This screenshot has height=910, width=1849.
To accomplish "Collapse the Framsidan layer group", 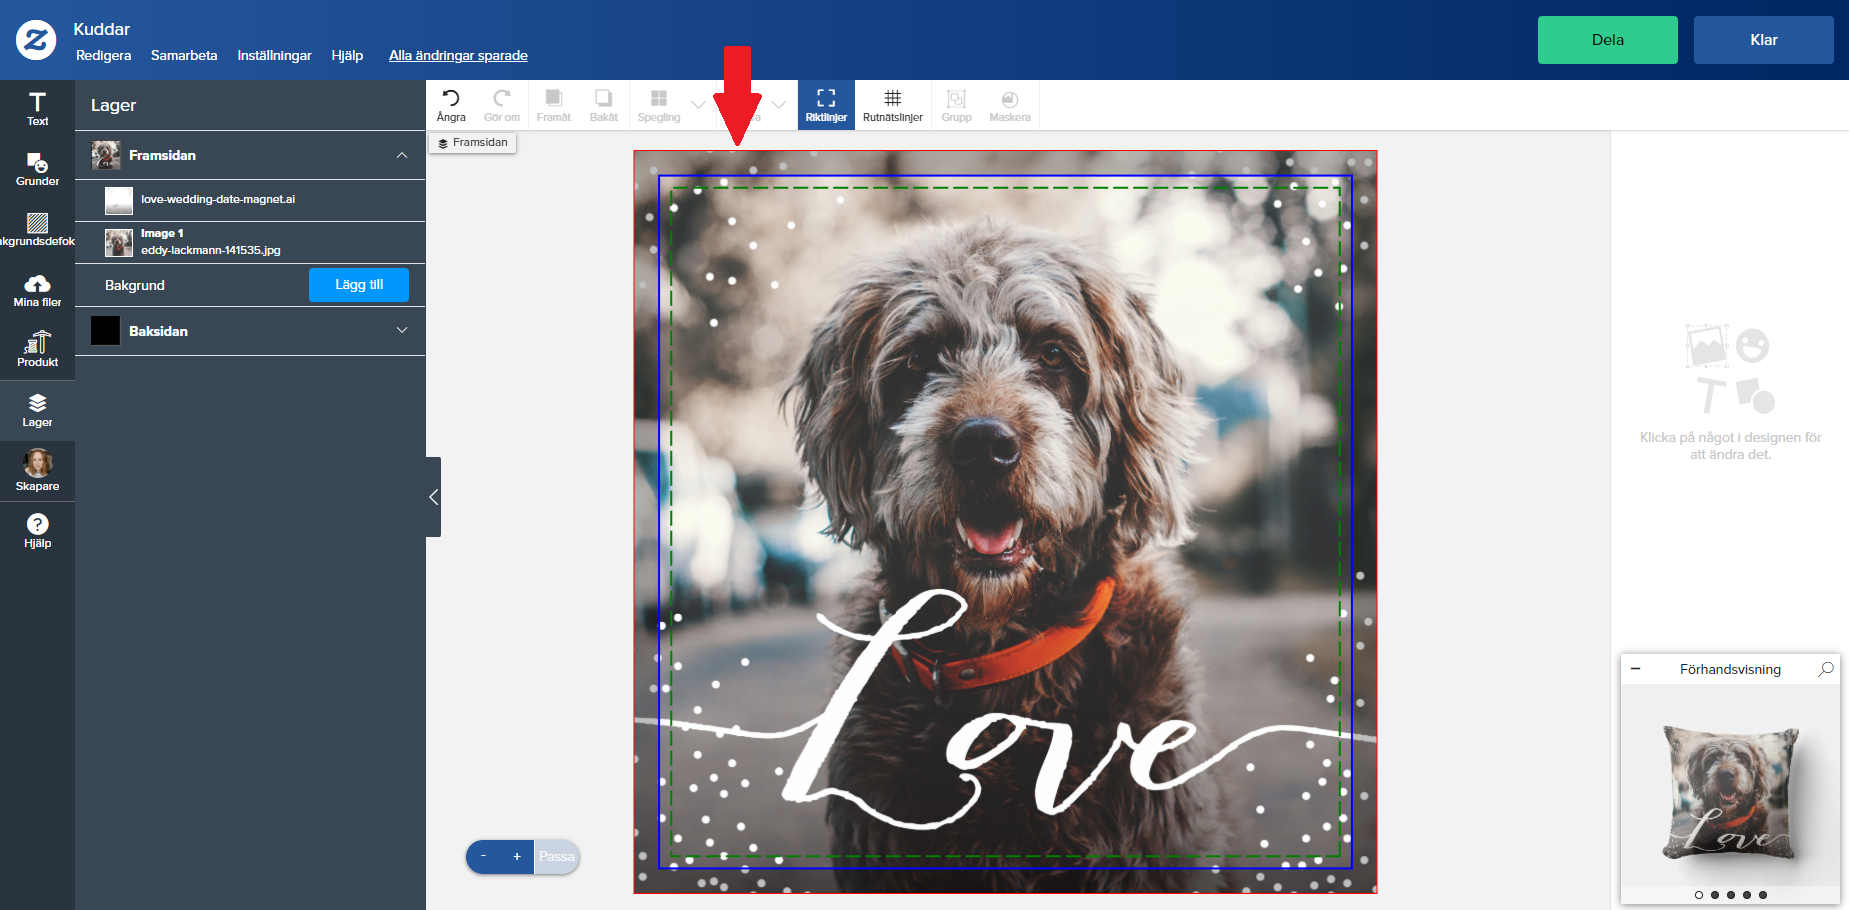I will tap(402, 155).
